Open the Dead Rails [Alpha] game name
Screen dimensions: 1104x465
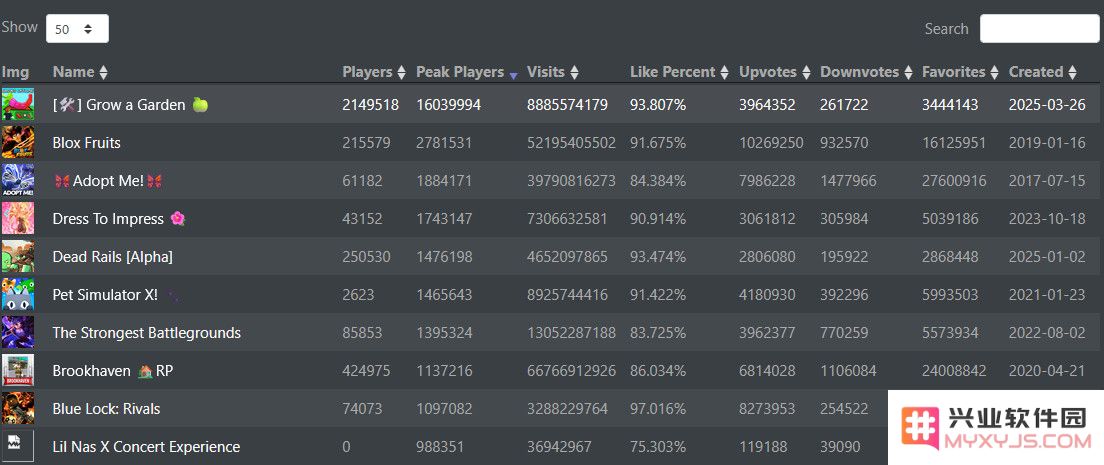113,257
